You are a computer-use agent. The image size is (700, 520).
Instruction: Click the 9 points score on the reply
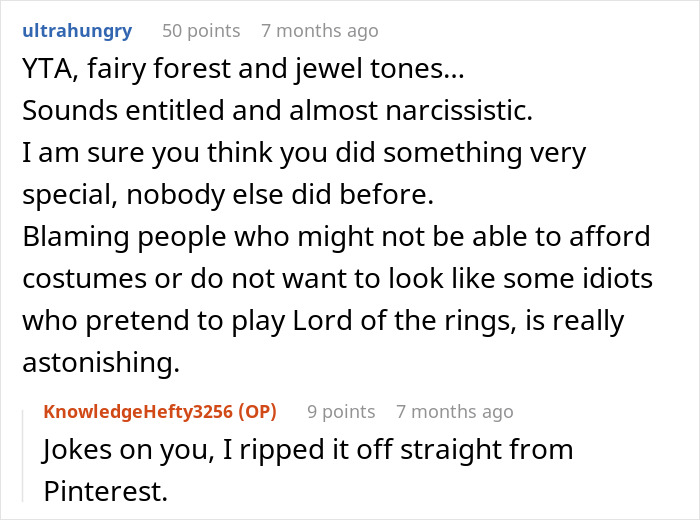click(x=341, y=411)
